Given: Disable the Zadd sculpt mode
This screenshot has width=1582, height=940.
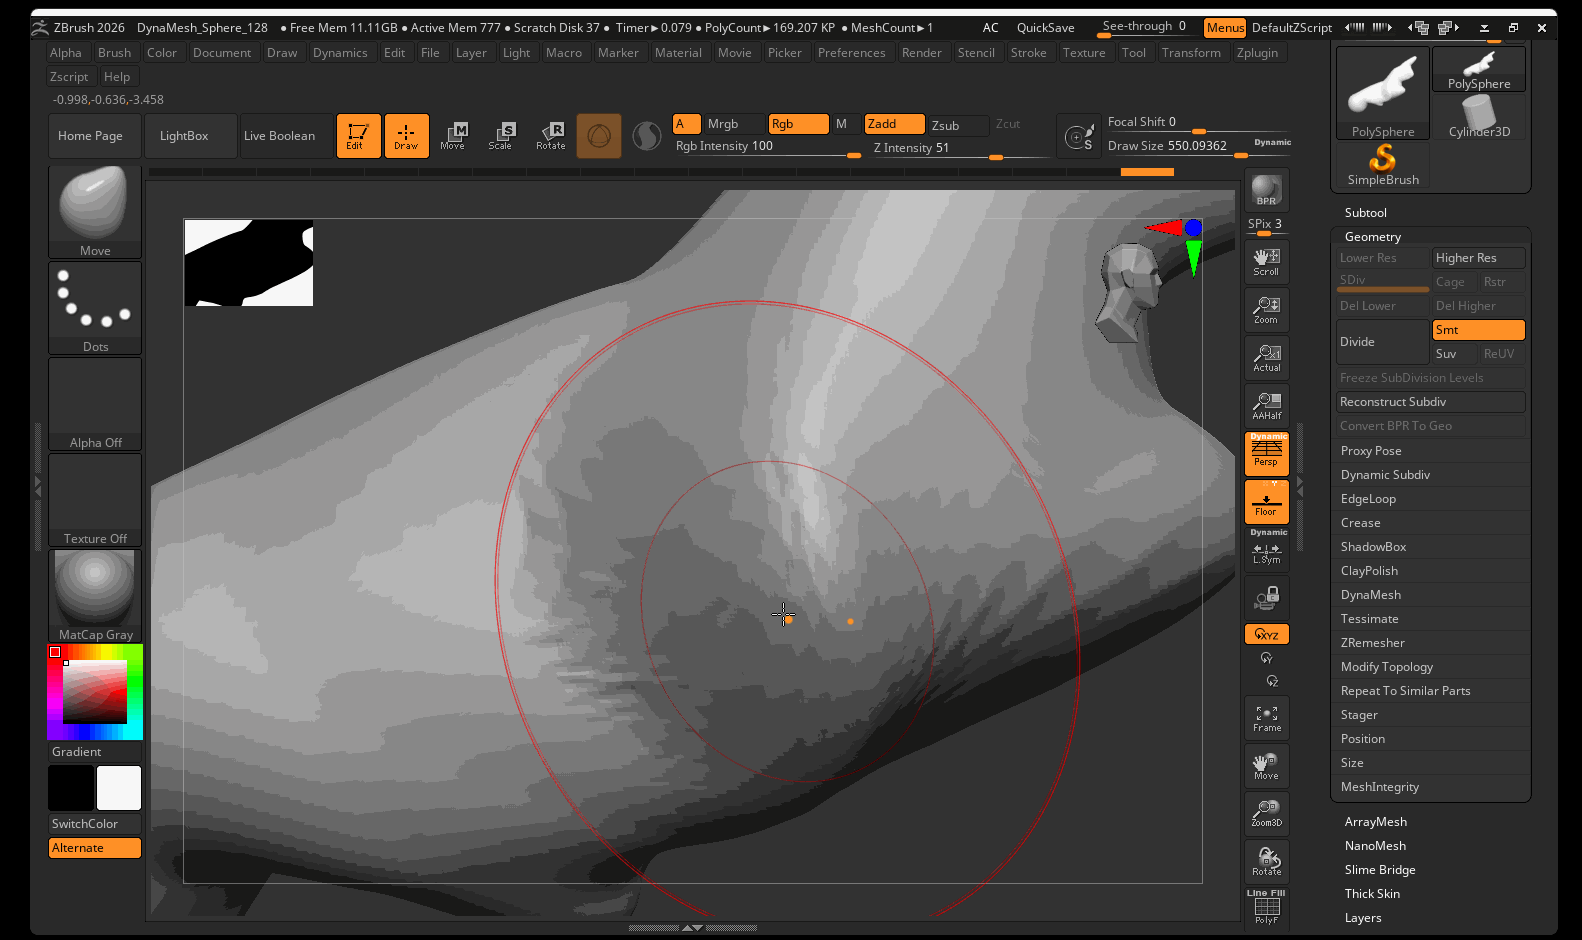Looking at the screenshot, I should point(893,124).
